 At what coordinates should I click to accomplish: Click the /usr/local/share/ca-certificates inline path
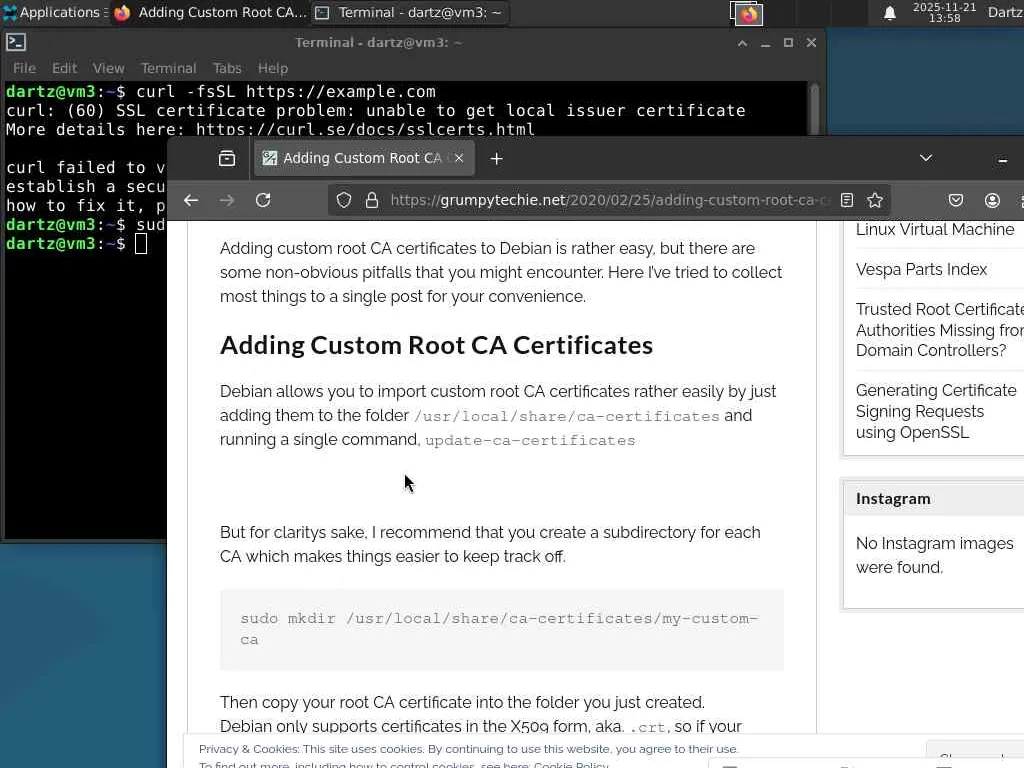point(566,417)
